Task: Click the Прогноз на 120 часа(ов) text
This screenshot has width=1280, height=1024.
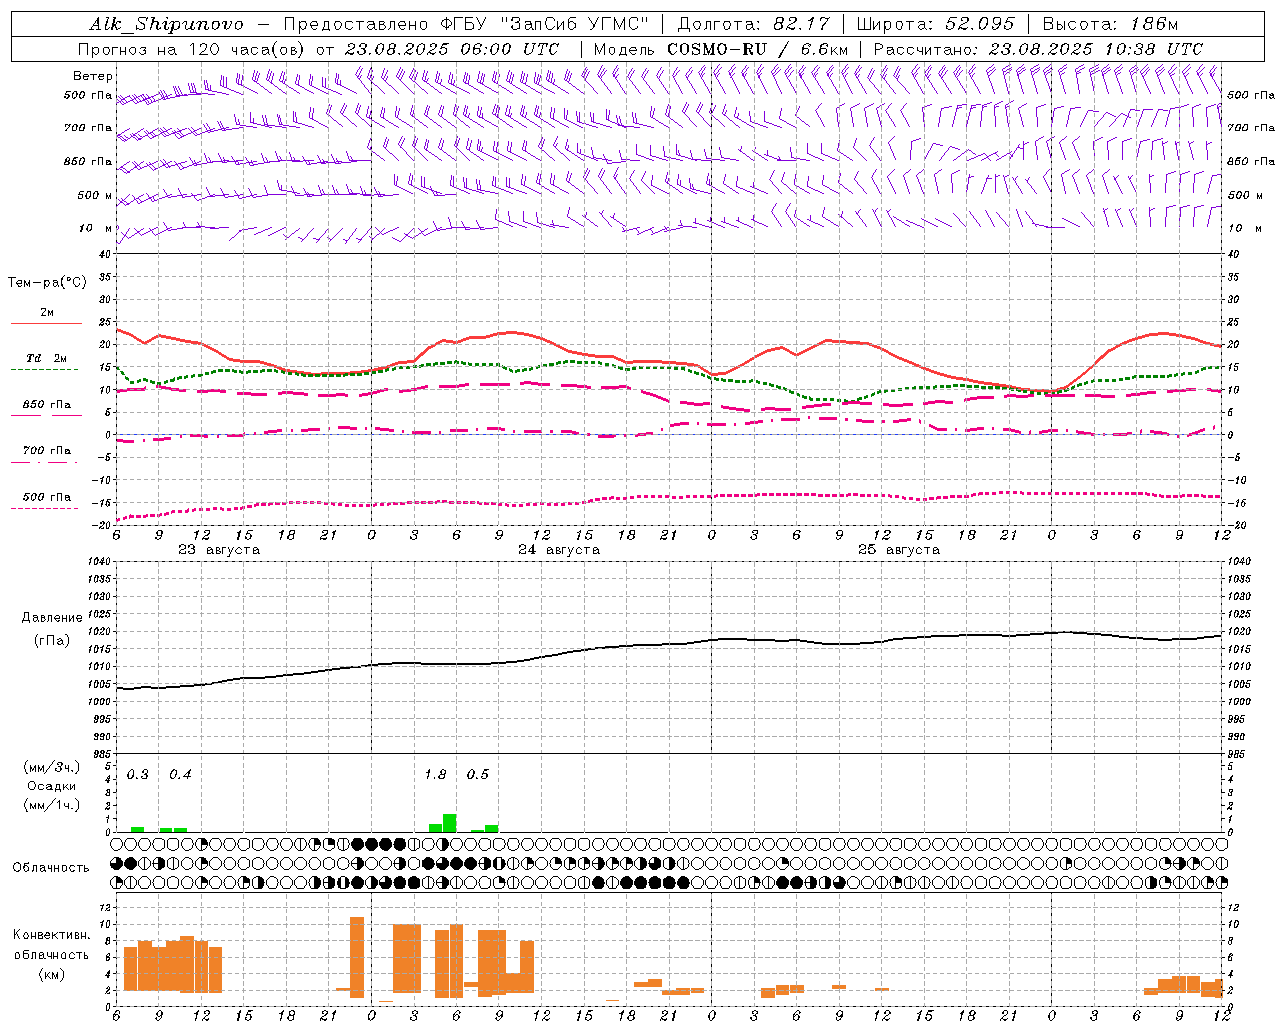Action: click(x=192, y=49)
